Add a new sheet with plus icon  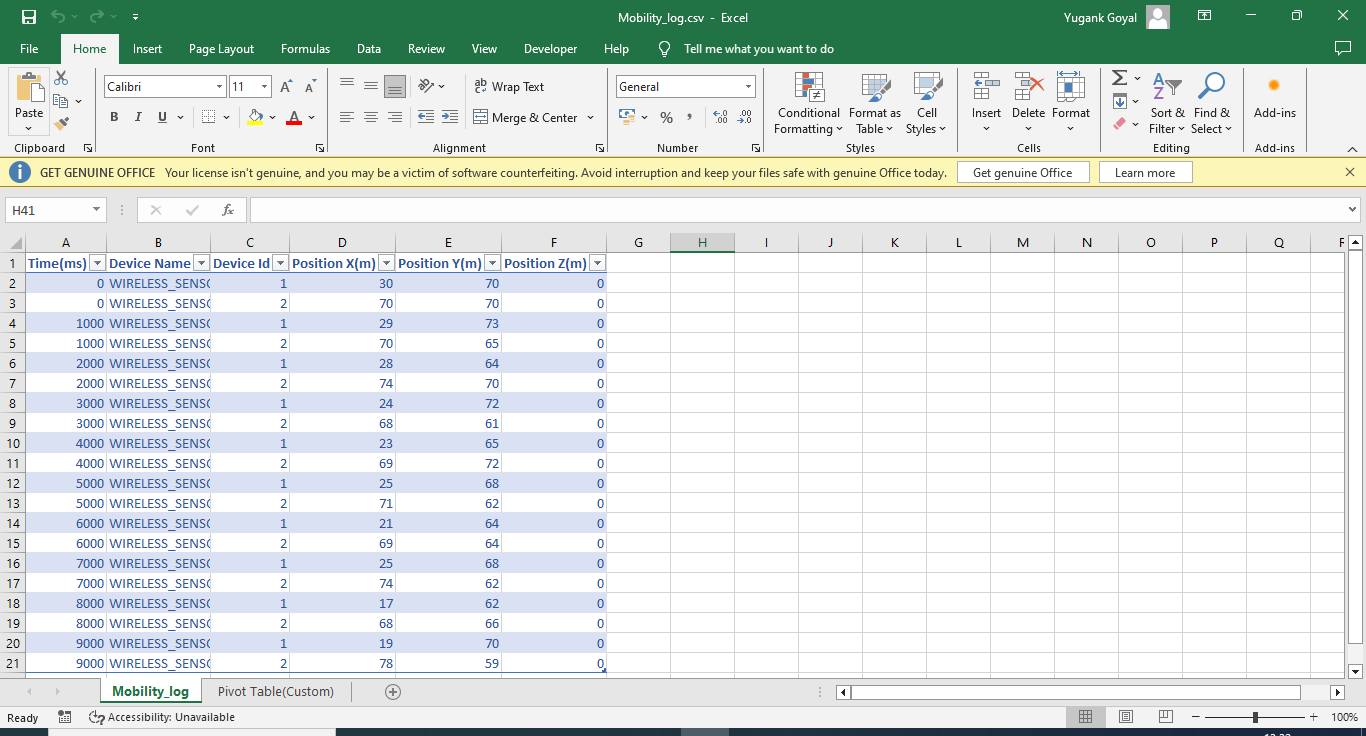[x=393, y=692]
